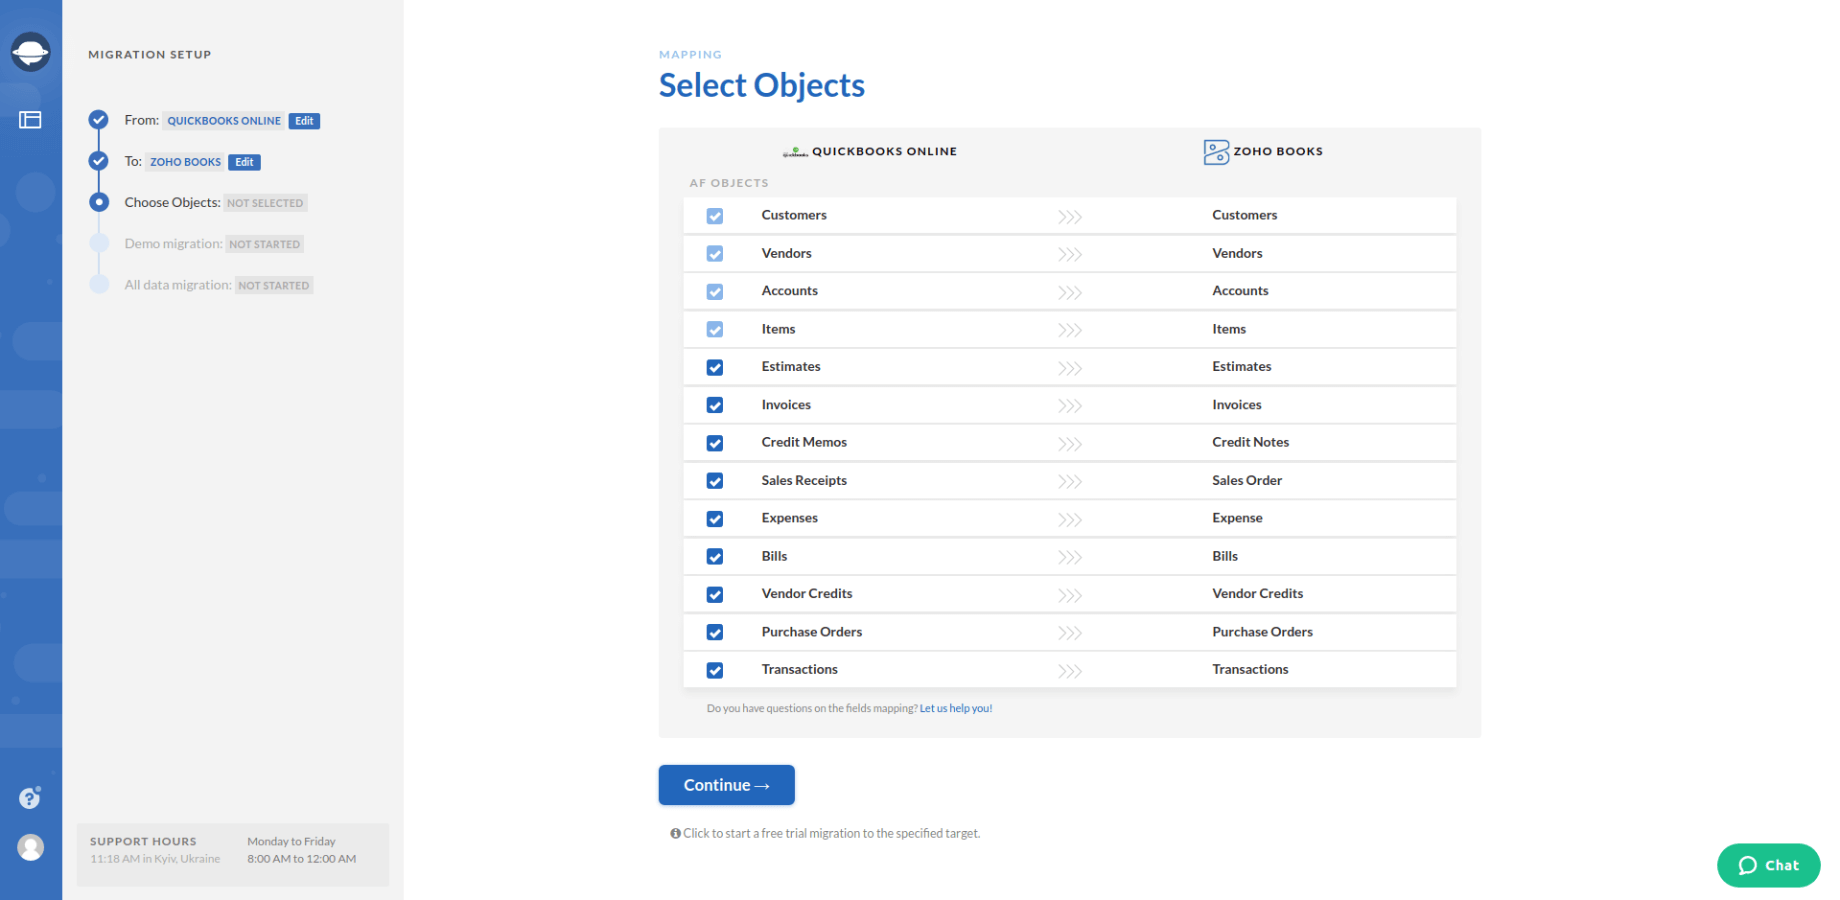Uncheck the Invoices checkbox
Viewport: 1840px width, 900px height.
(x=715, y=405)
